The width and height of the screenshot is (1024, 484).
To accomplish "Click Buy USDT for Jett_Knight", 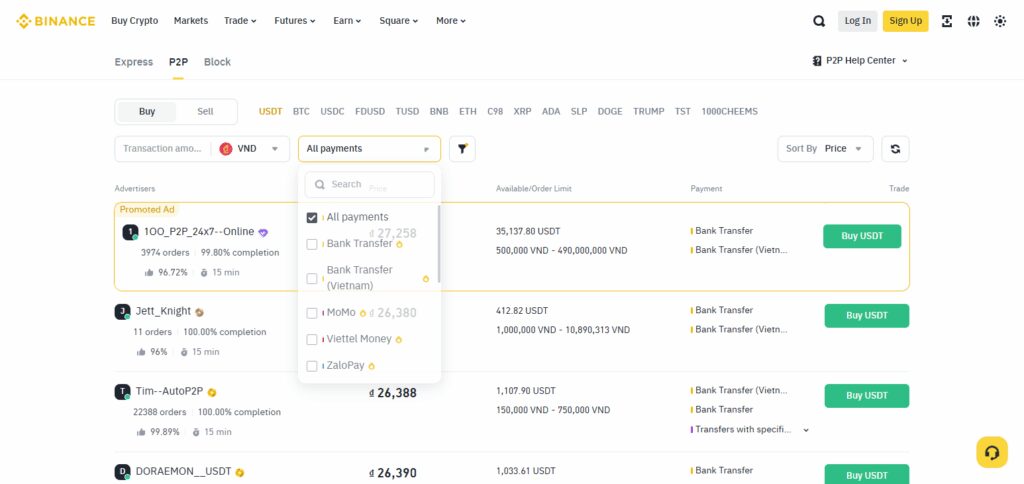I will (867, 315).
